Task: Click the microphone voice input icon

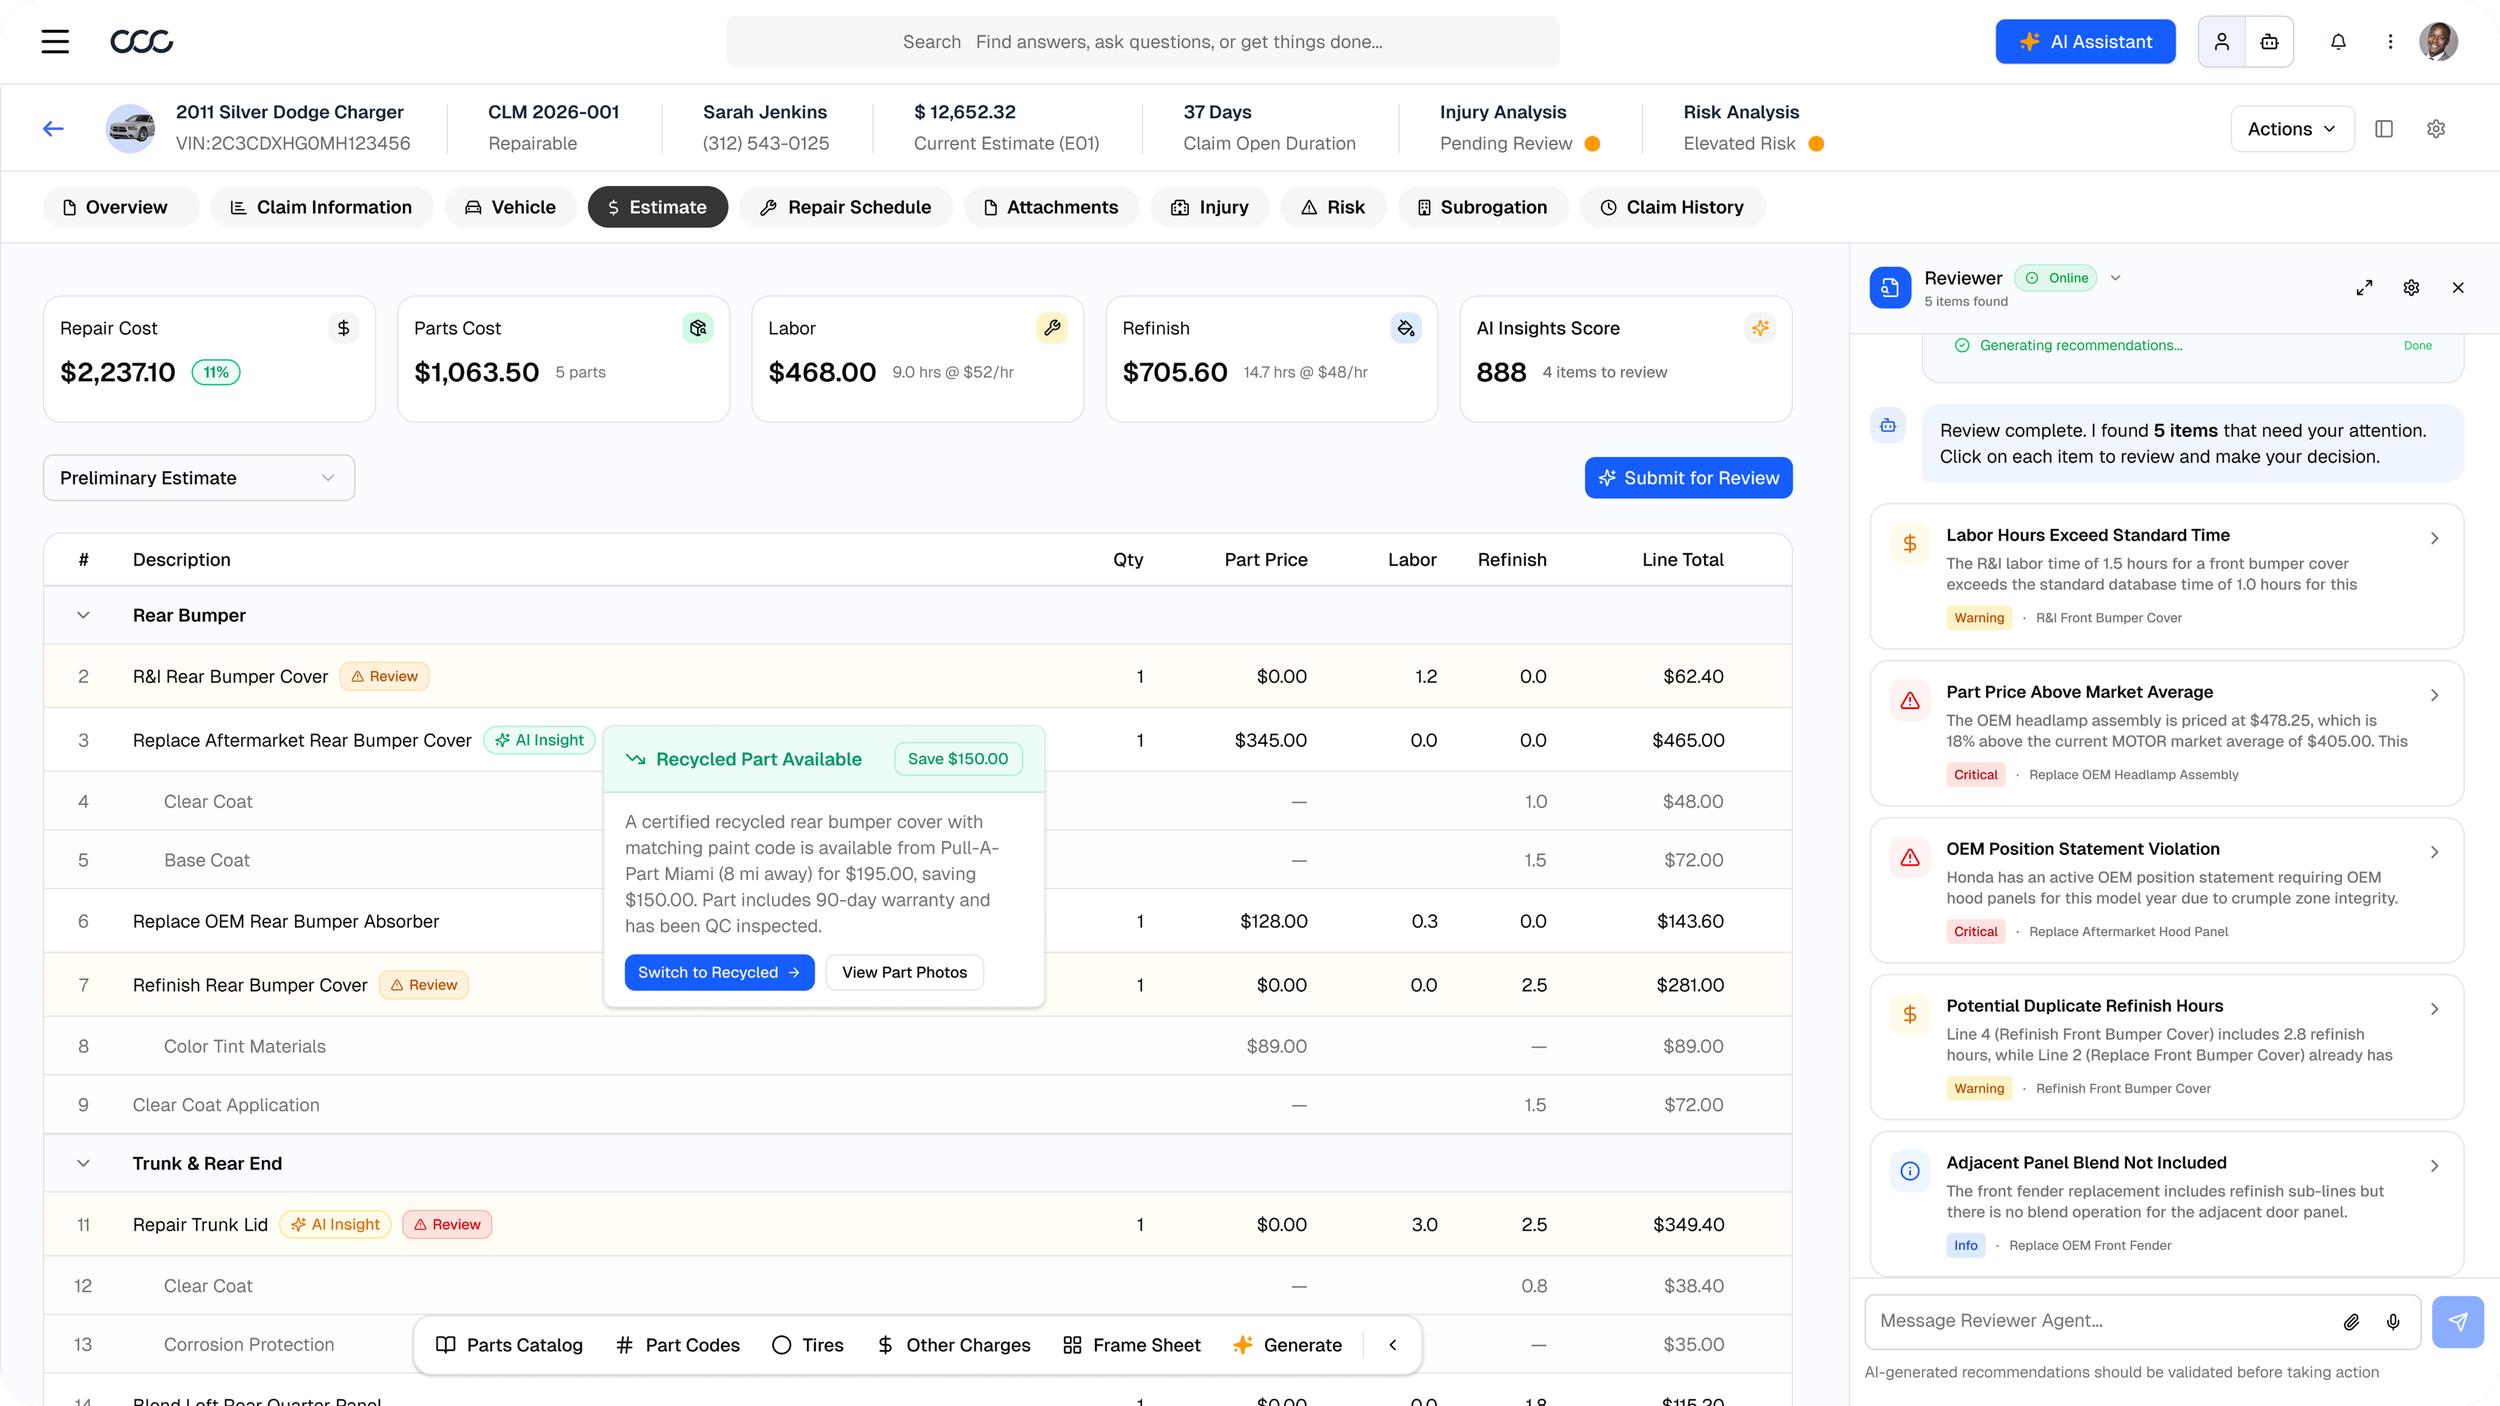Action: (2393, 1322)
